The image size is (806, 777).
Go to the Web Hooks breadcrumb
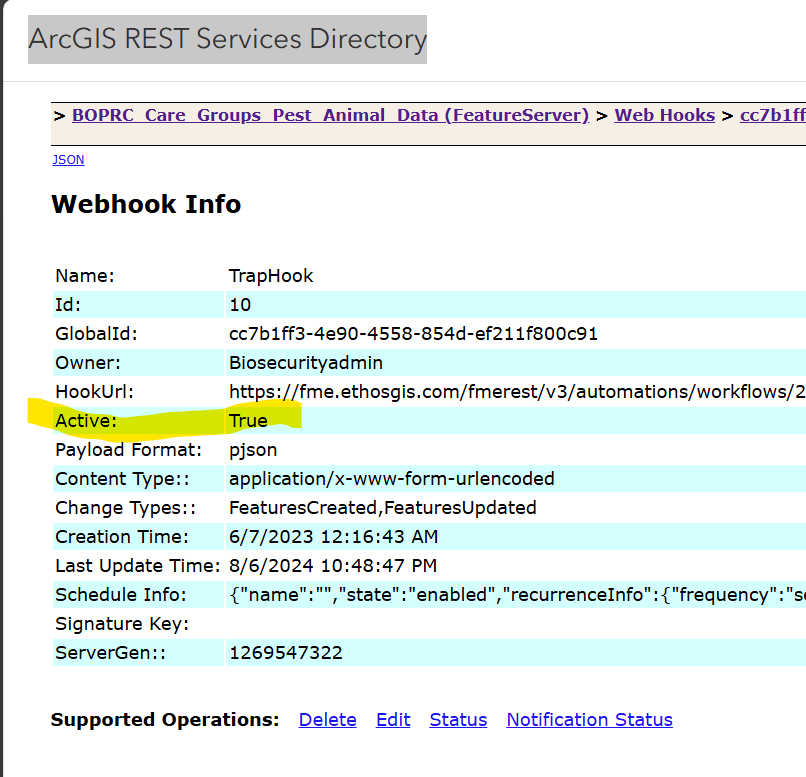click(x=664, y=115)
